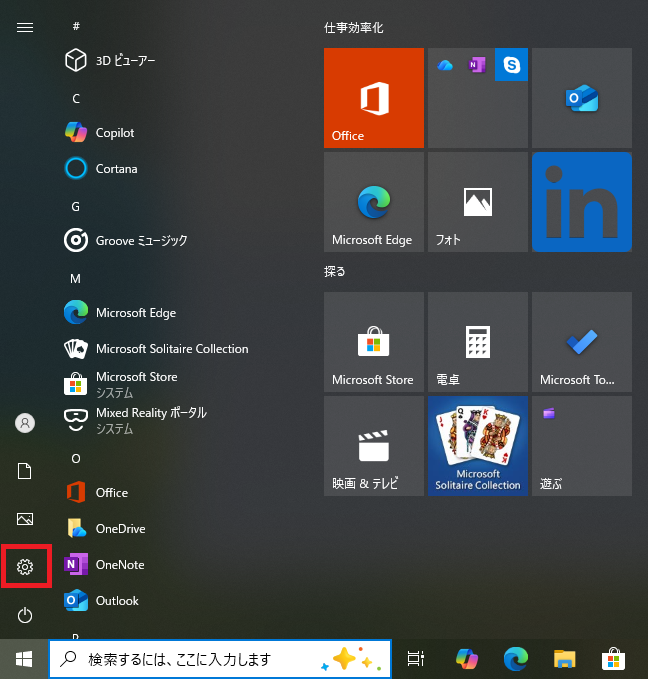Click the letter C group header

(76, 98)
